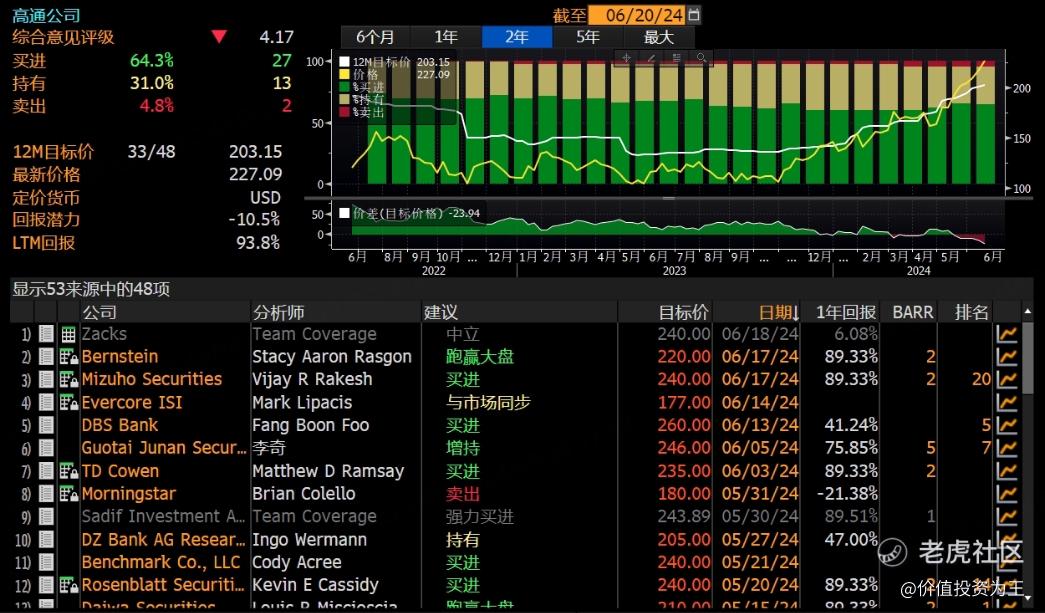This screenshot has width=1045, height=613.
Task: Open the report document icon for DBS Bank
Action: [46, 425]
